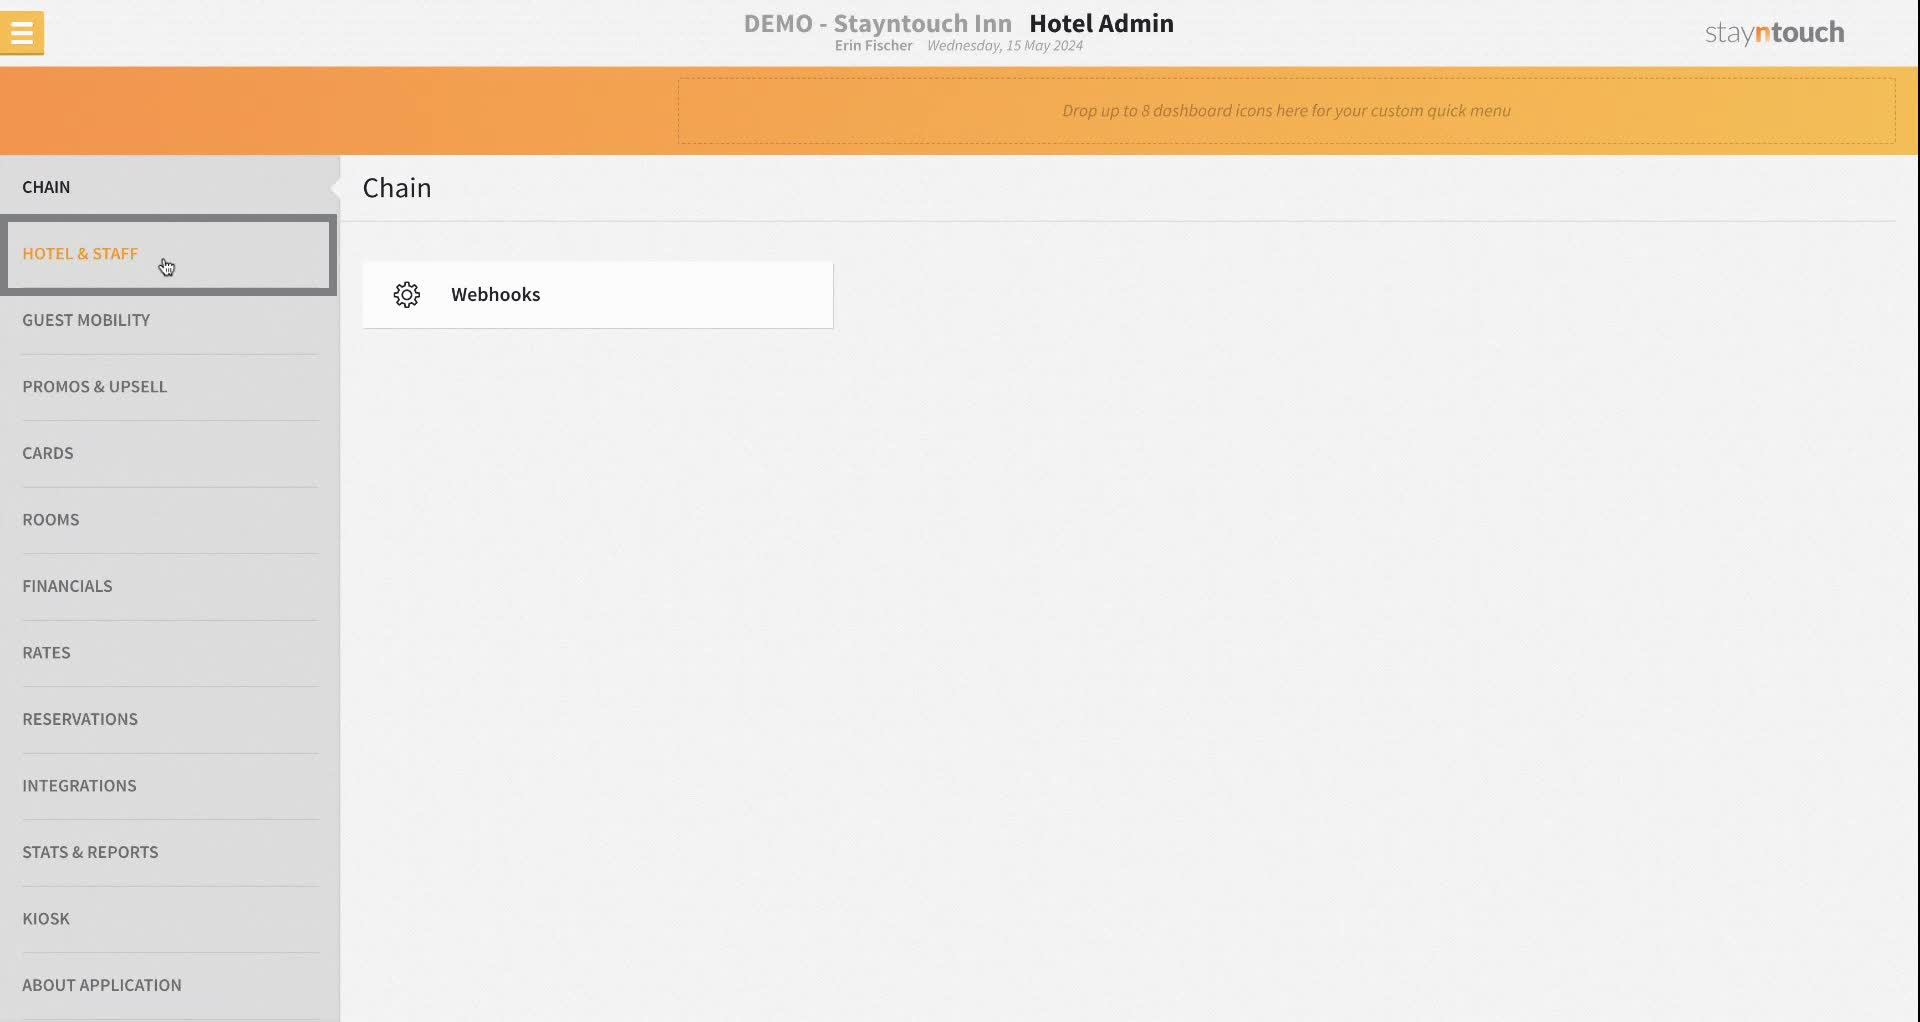Click the custom quick menu drop area
The height and width of the screenshot is (1022, 1920).
1286,111
